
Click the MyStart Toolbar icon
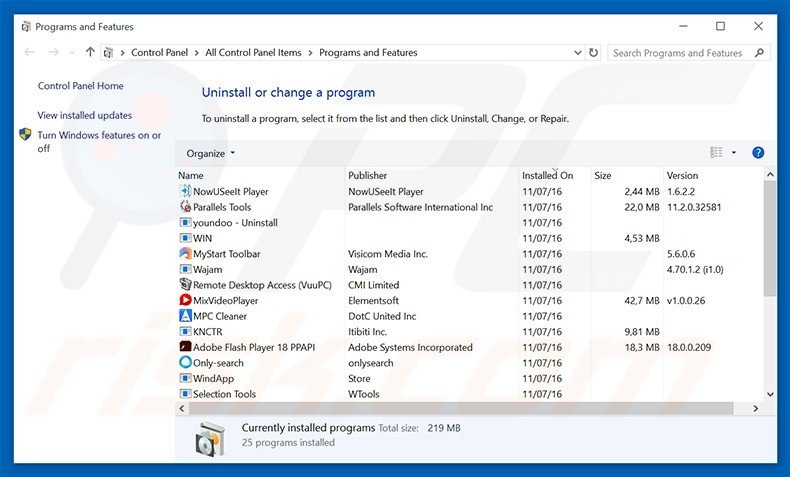pos(185,254)
